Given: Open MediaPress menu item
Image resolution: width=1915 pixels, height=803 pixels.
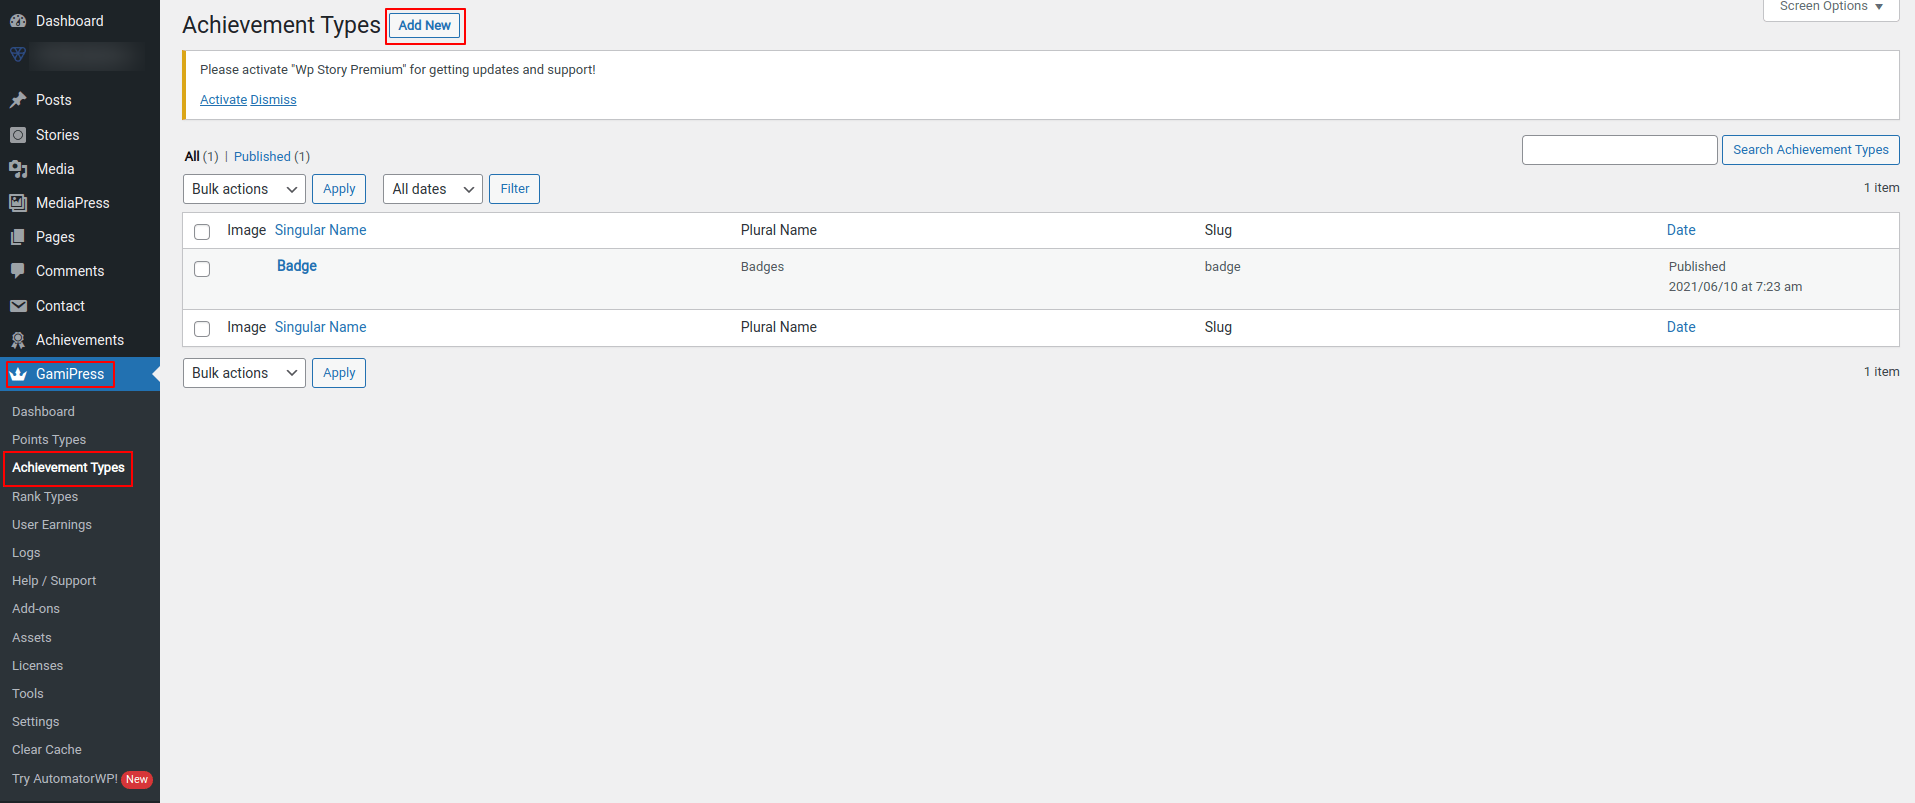Looking at the screenshot, I should tap(73, 203).
